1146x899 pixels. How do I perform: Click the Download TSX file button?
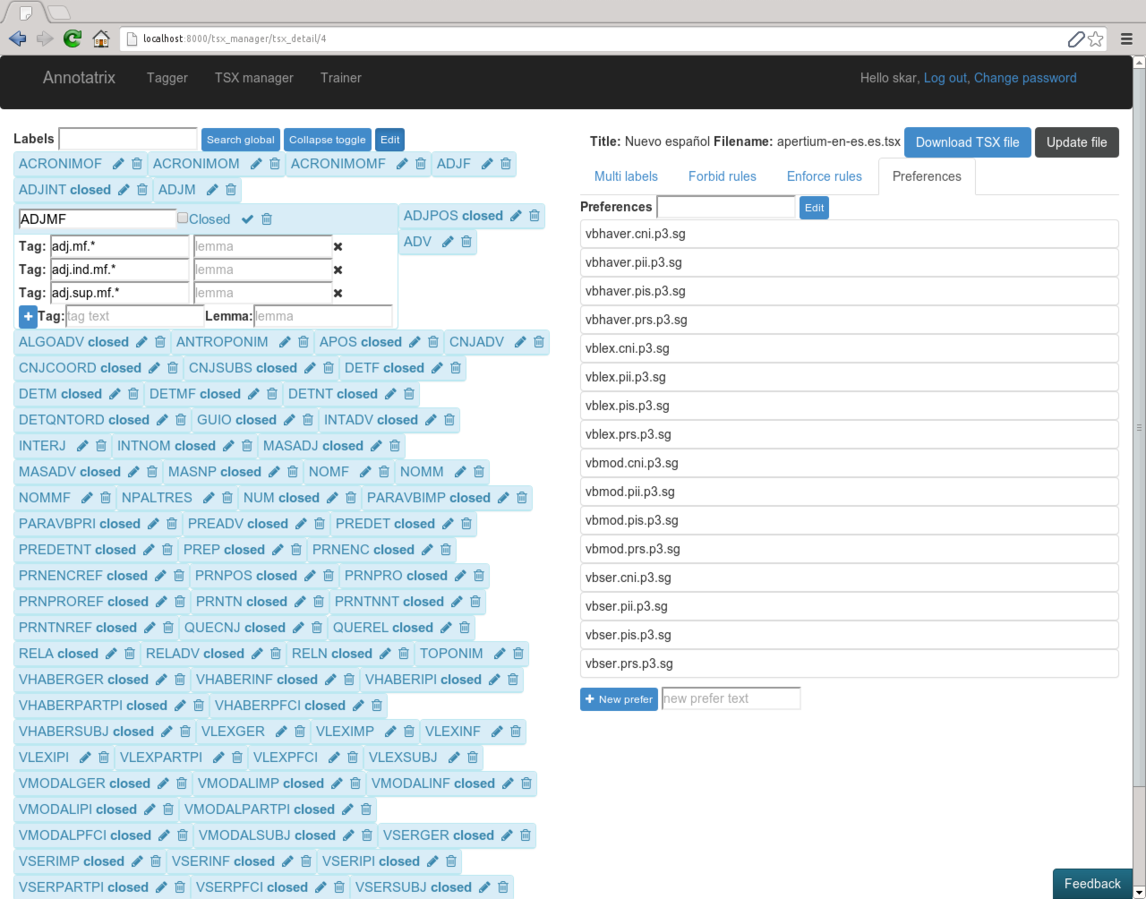[967, 142]
